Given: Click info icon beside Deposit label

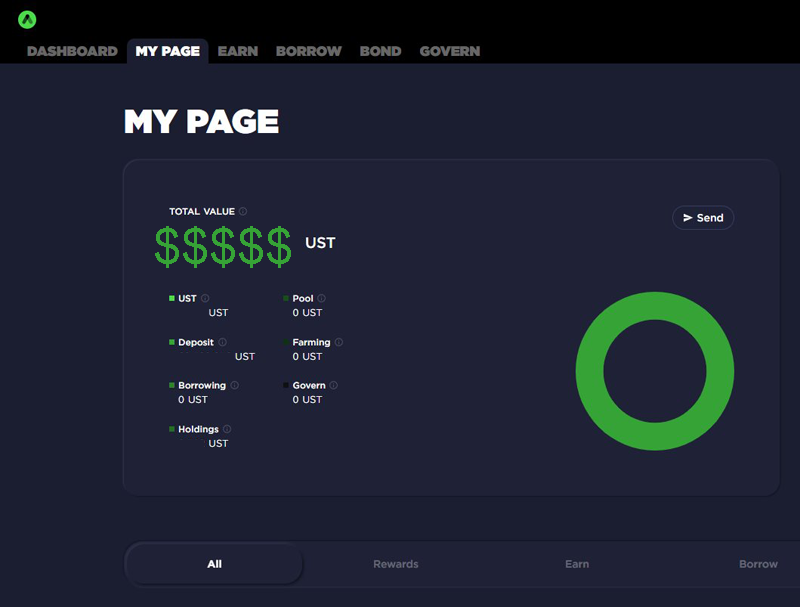Looking at the screenshot, I should coord(222,342).
